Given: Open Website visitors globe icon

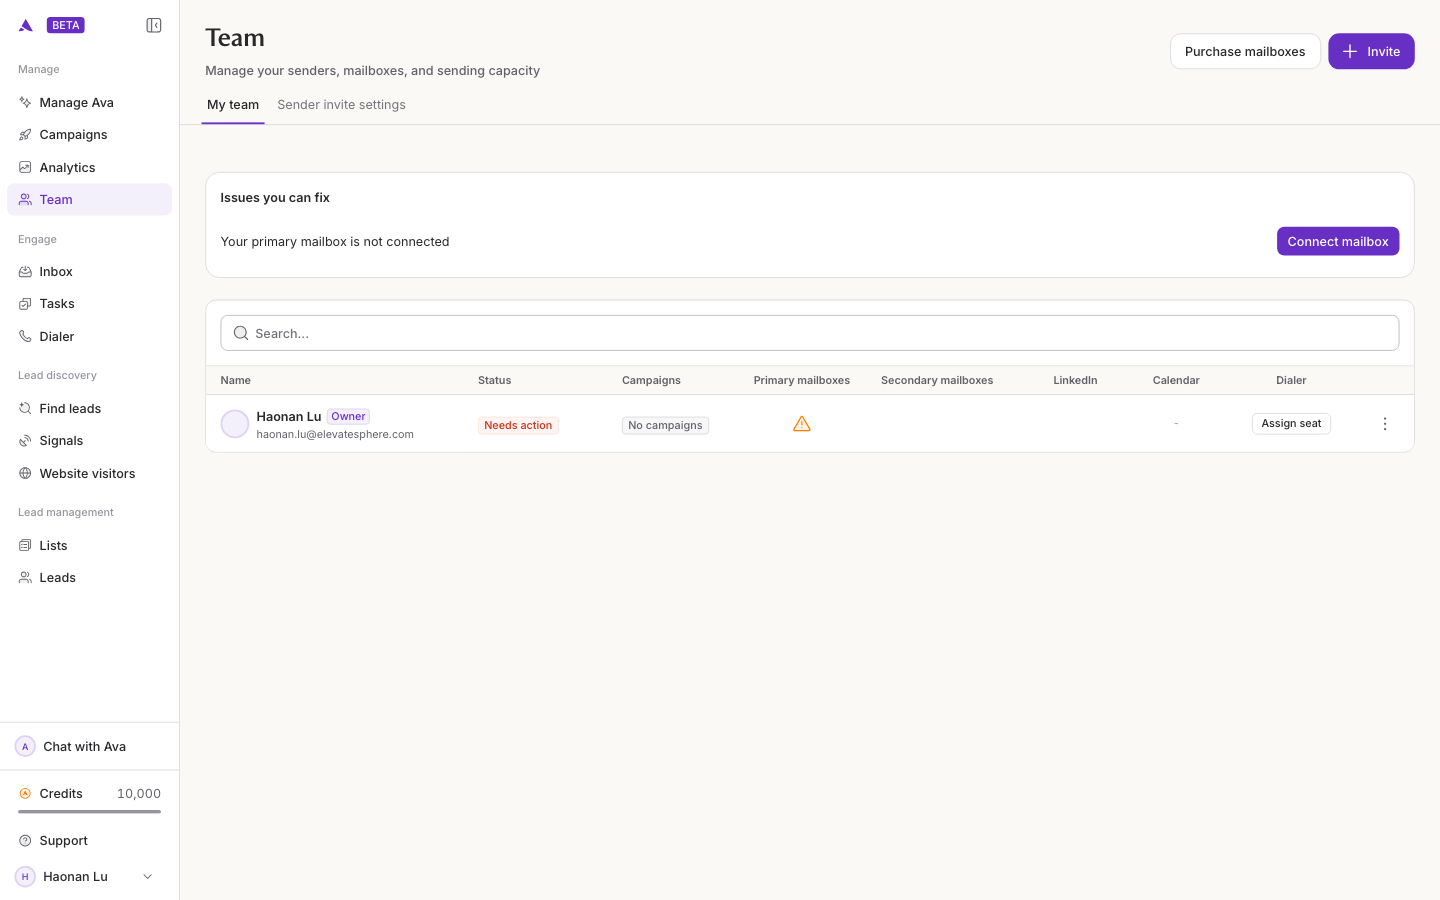Looking at the screenshot, I should [x=25, y=474].
